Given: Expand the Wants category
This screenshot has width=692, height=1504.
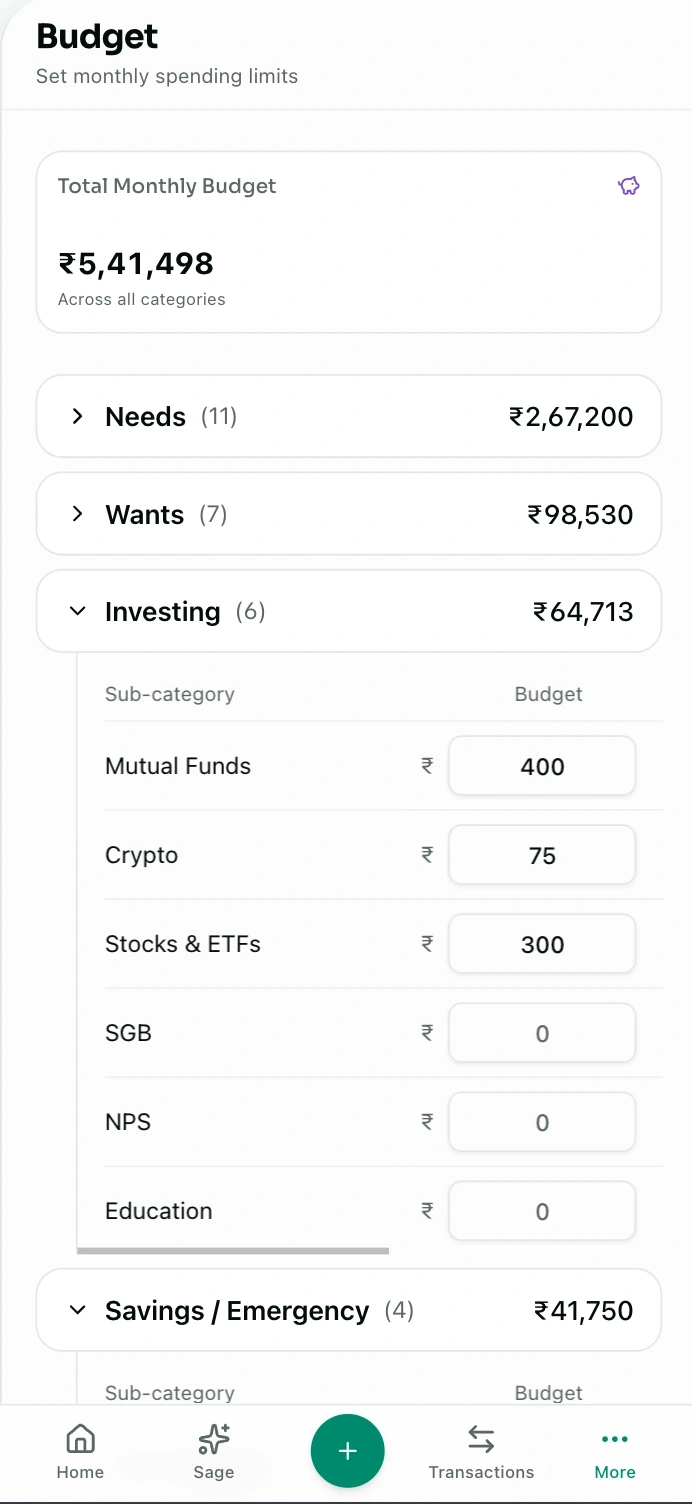Looking at the screenshot, I should (78, 514).
